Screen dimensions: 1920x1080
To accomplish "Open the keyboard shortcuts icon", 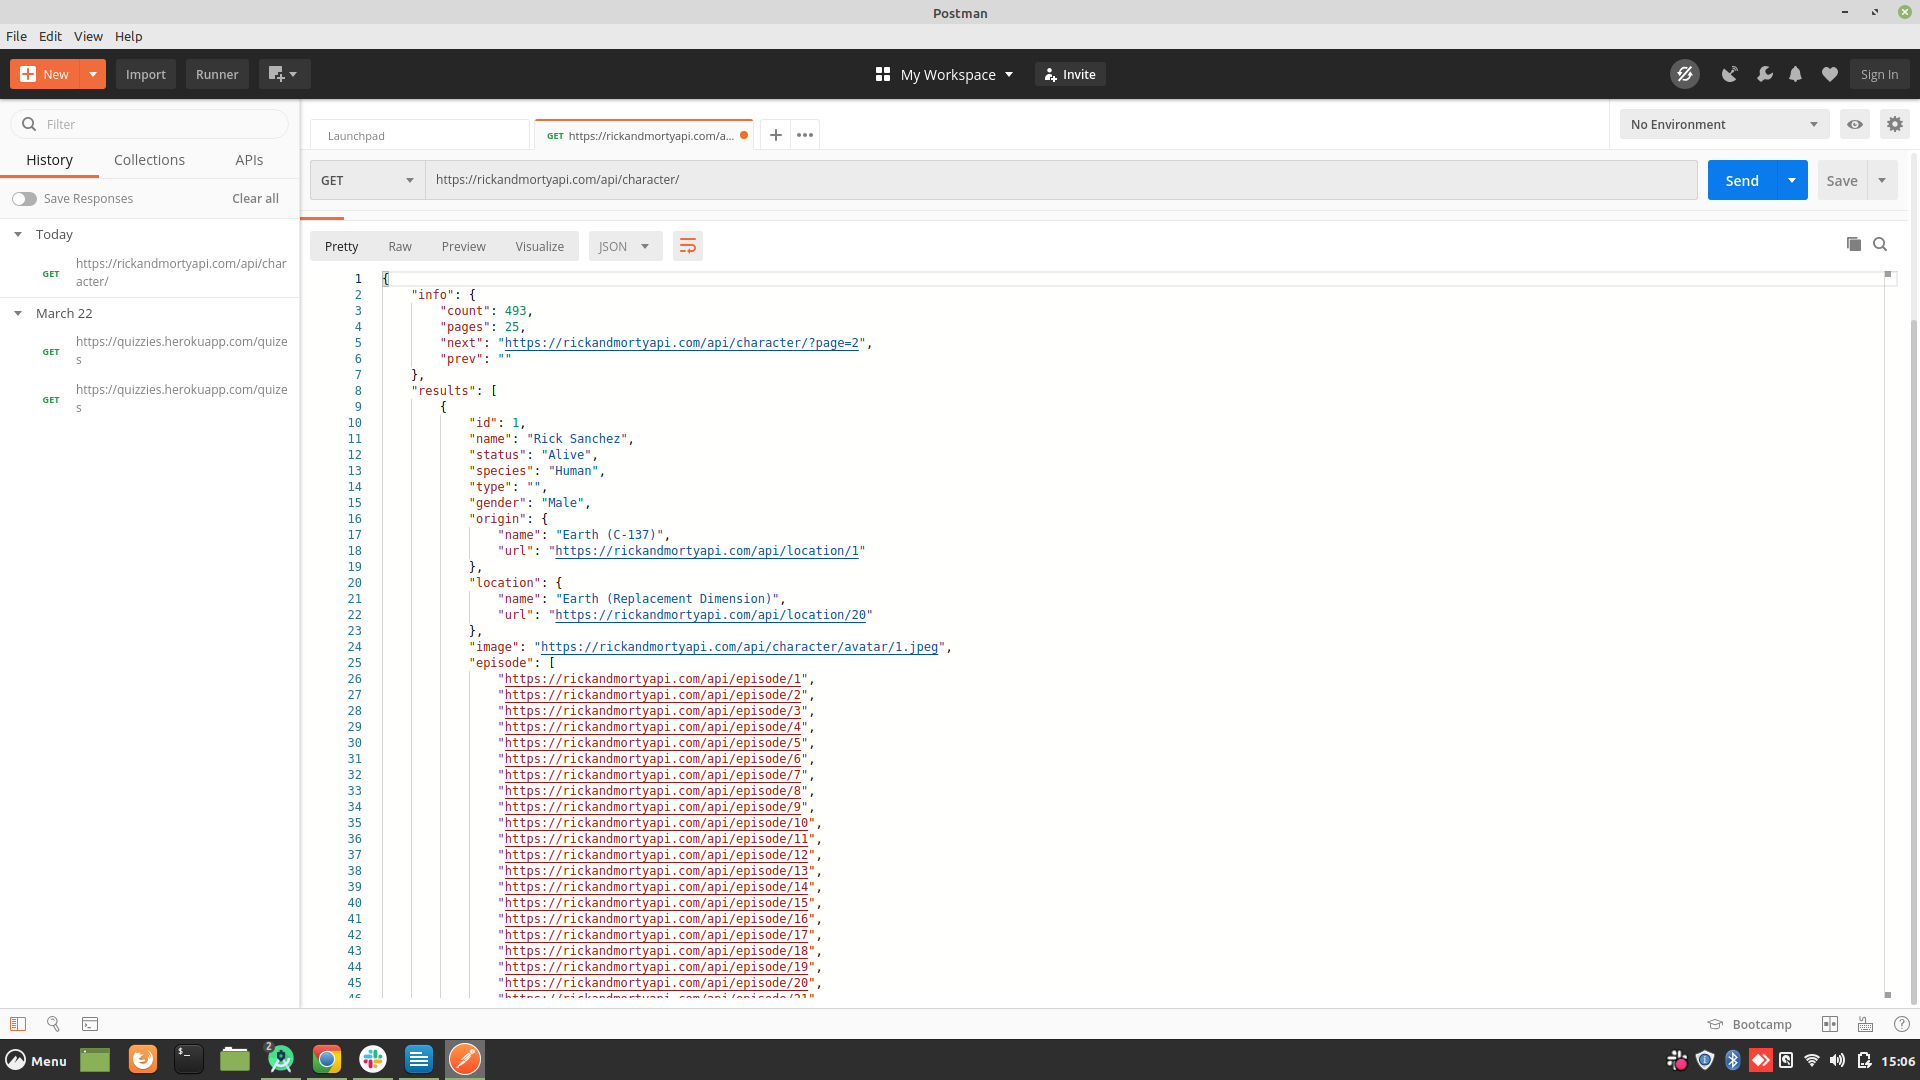I will [1866, 1024].
